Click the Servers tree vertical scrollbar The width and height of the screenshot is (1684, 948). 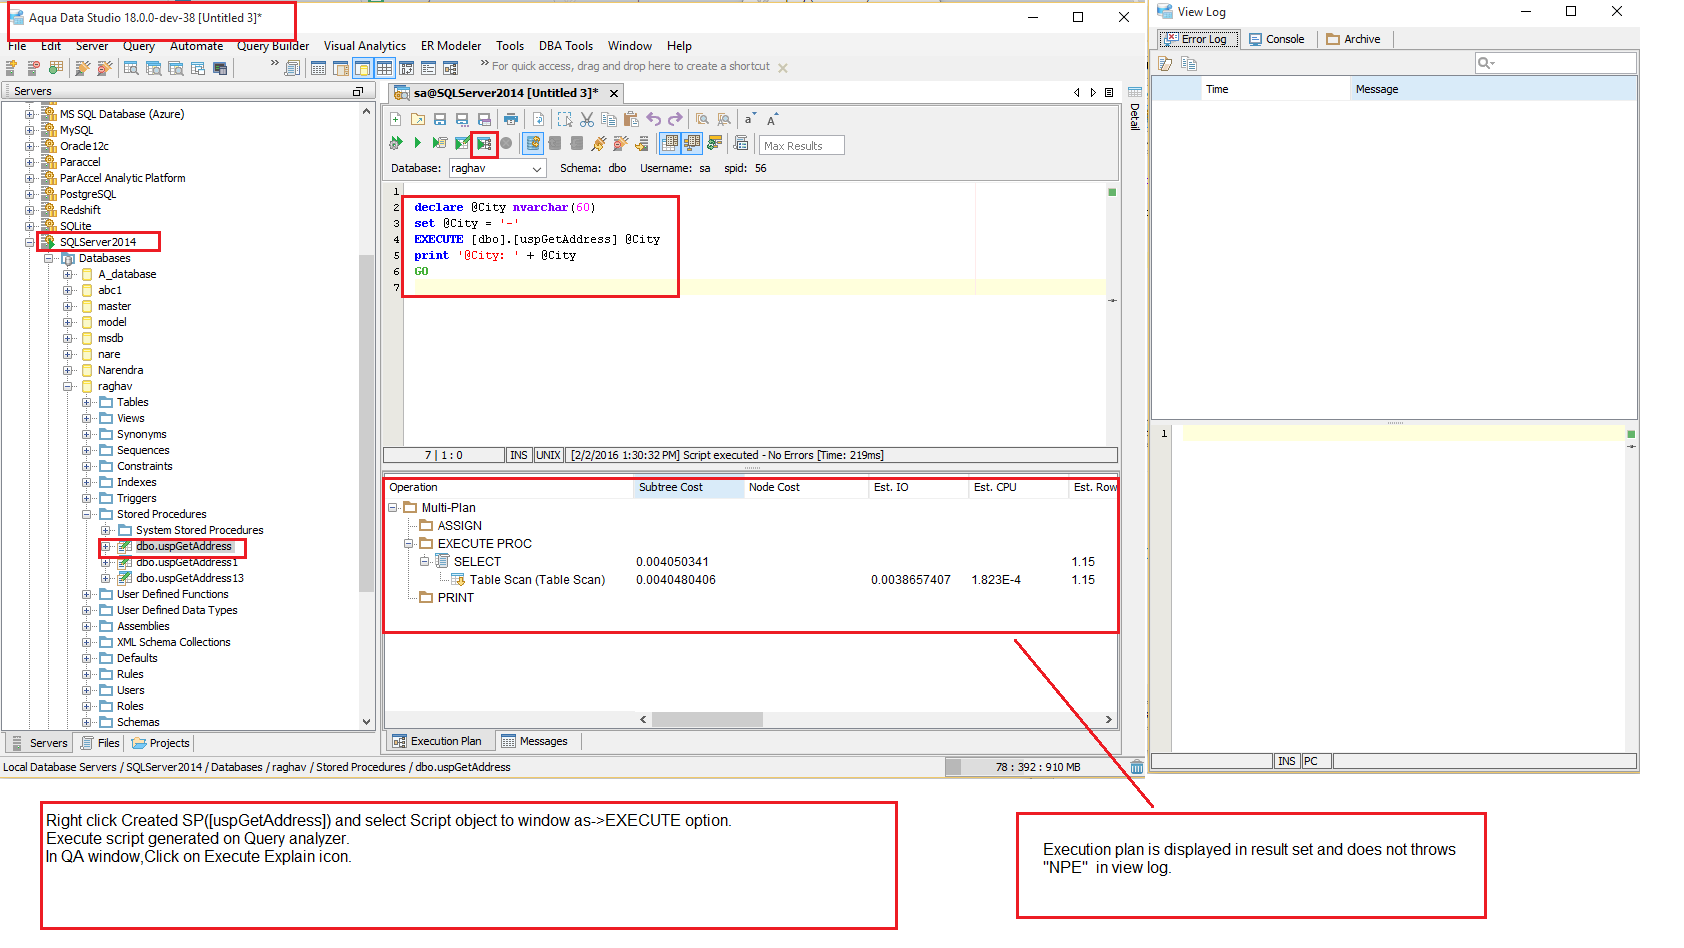(x=366, y=425)
